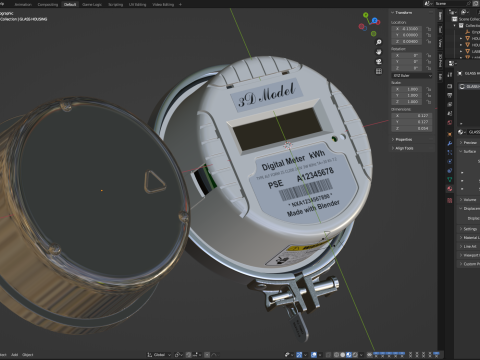
Task: Open the Global transform orientation dropdown
Action: pos(159,355)
